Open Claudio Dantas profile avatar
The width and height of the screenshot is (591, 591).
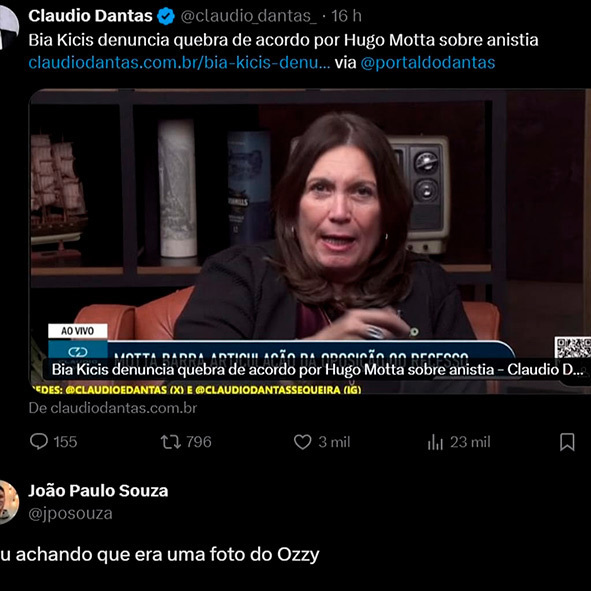coord(8,28)
